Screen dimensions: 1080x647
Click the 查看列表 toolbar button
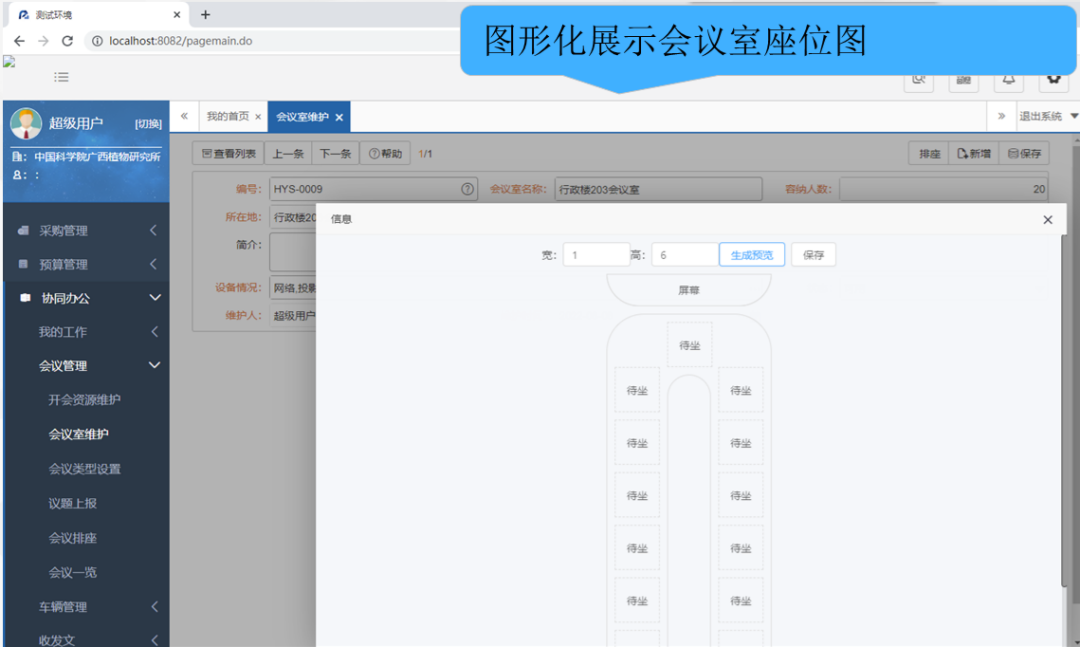pos(229,154)
